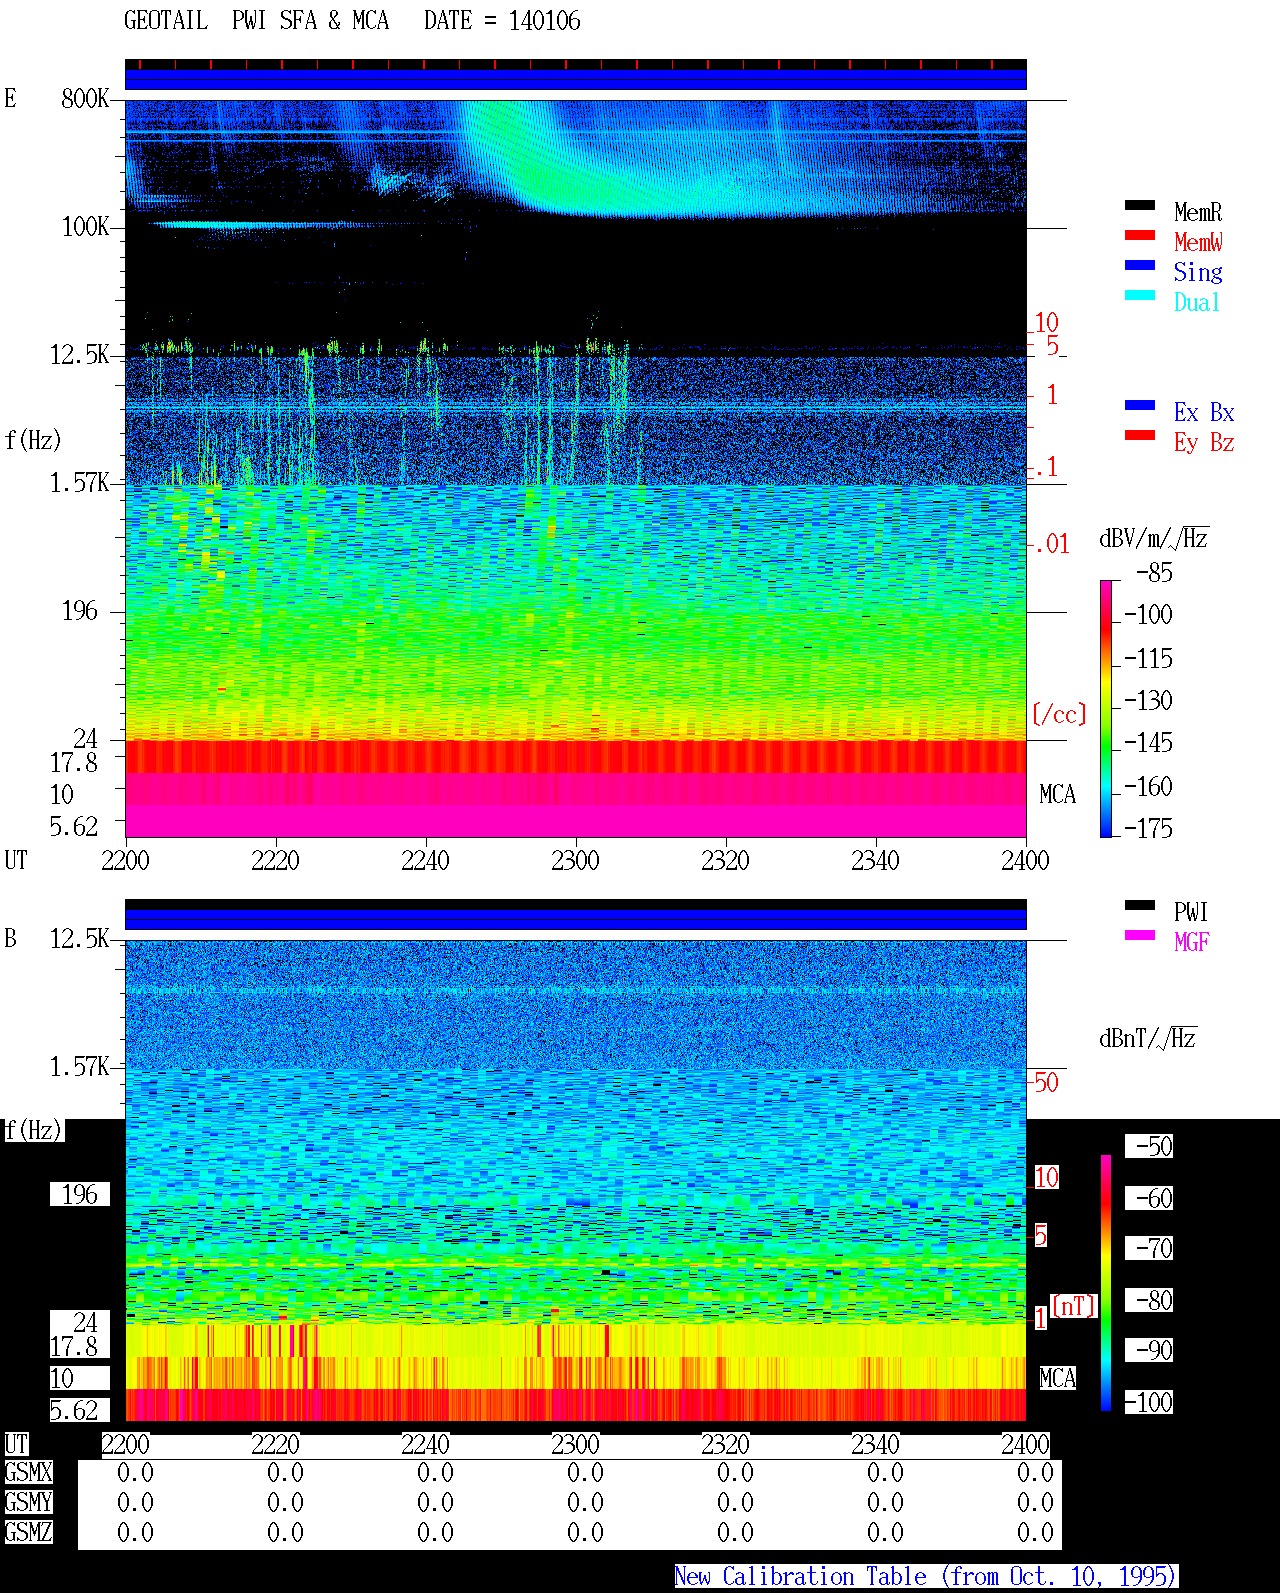Click the Sing legend label
The width and height of the screenshot is (1280, 1593).
point(1198,272)
